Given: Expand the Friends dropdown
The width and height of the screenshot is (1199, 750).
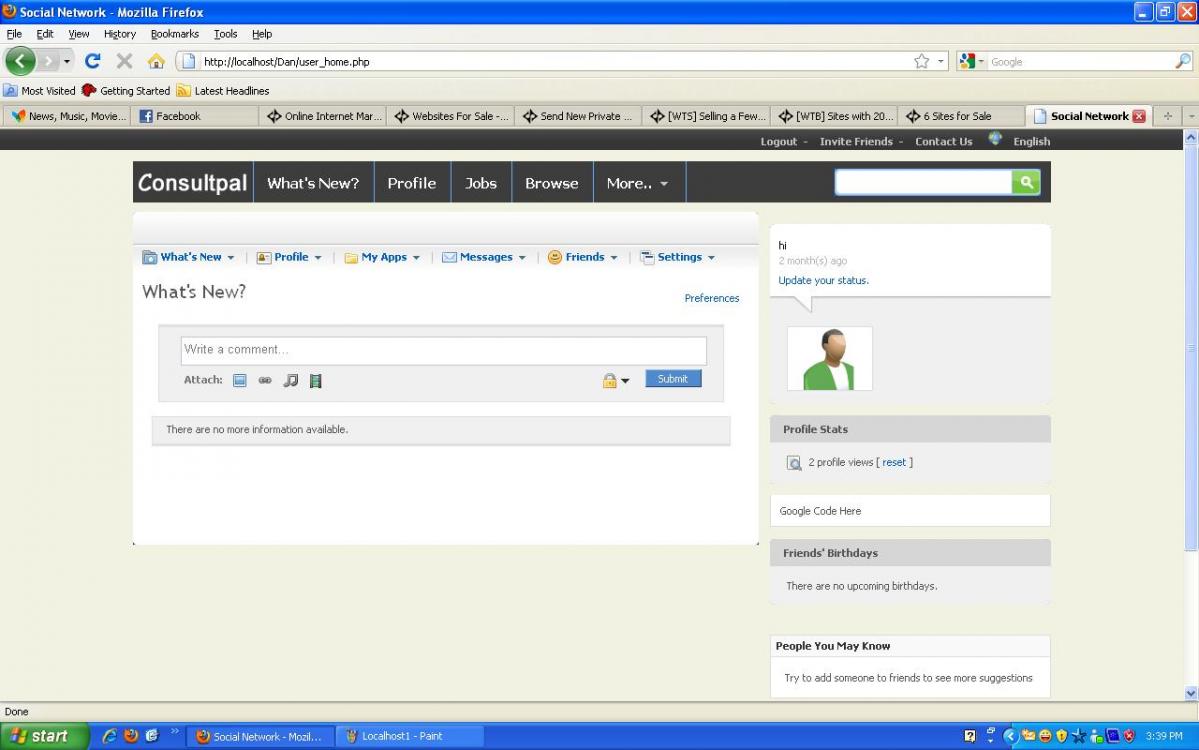Looking at the screenshot, I should (613, 258).
